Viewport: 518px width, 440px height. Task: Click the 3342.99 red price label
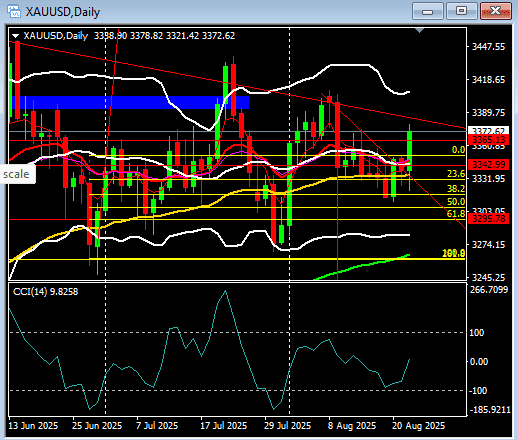(488, 164)
